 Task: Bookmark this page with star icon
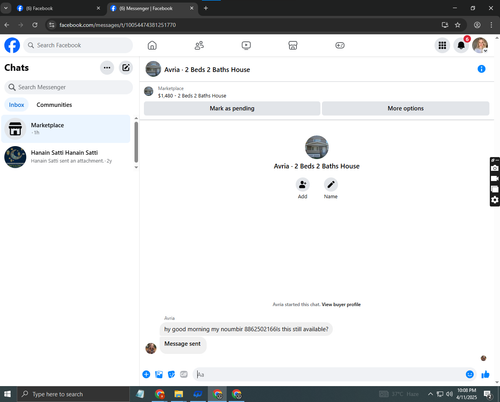coord(458,25)
